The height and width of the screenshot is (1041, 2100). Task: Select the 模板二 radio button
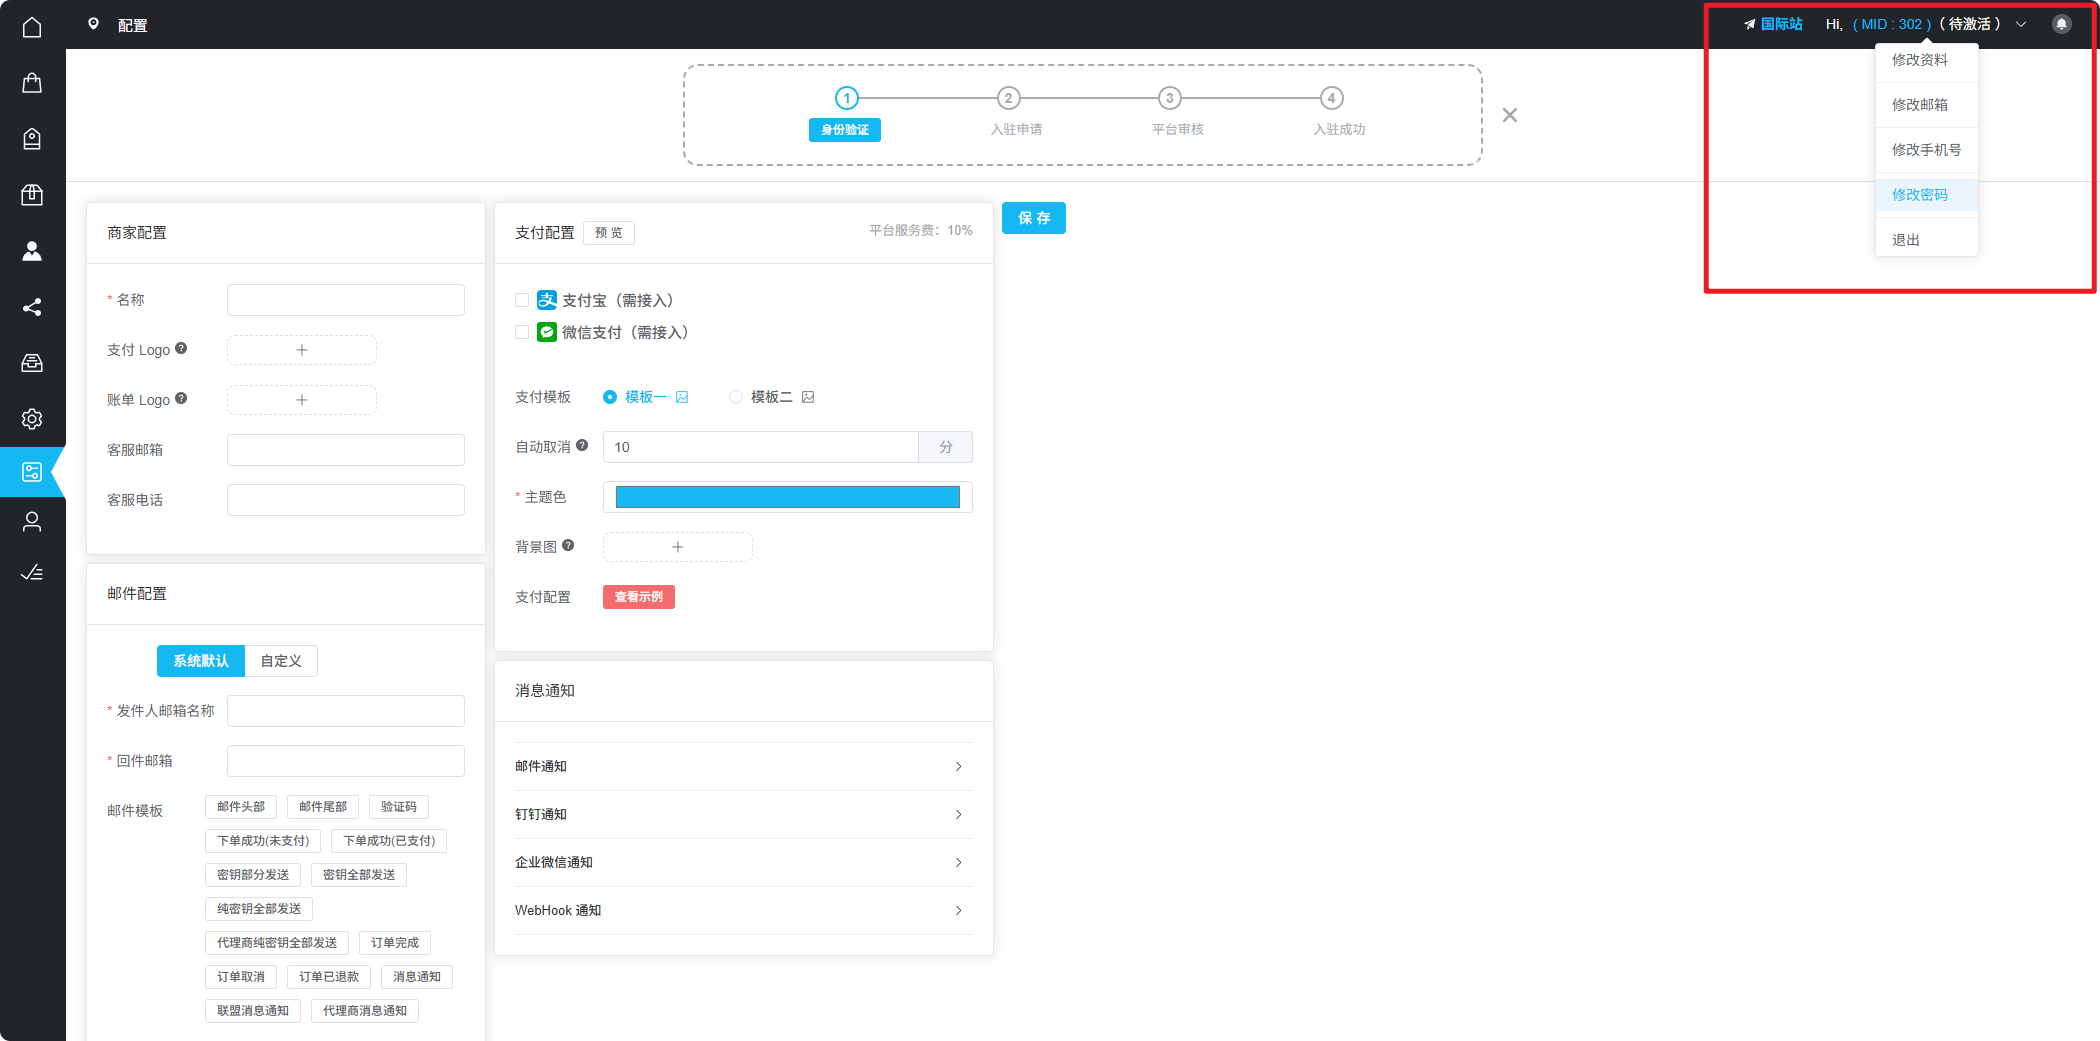[736, 397]
